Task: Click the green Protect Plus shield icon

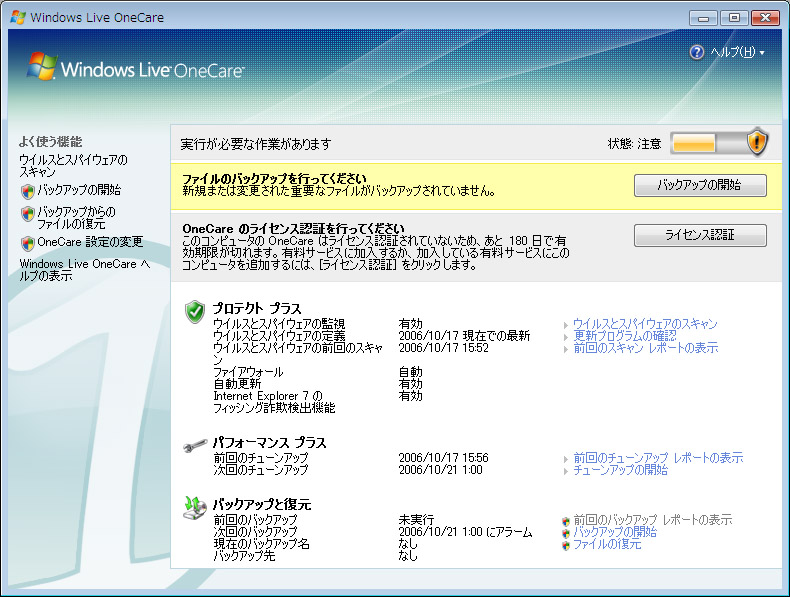Action: click(x=195, y=311)
